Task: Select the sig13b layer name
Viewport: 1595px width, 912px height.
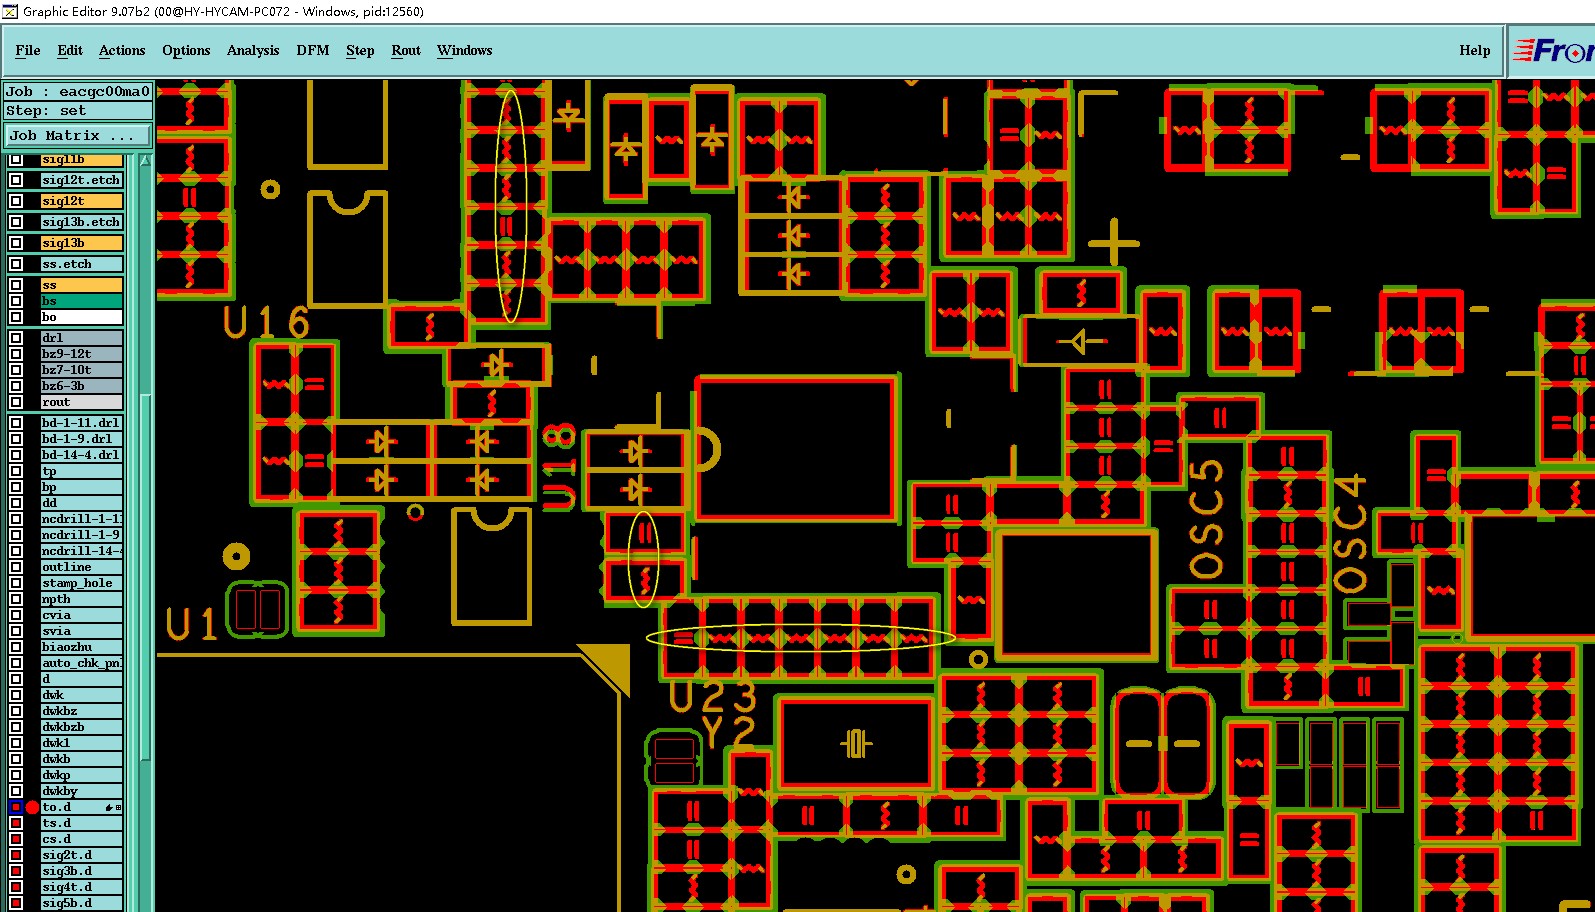Action: tap(81, 243)
